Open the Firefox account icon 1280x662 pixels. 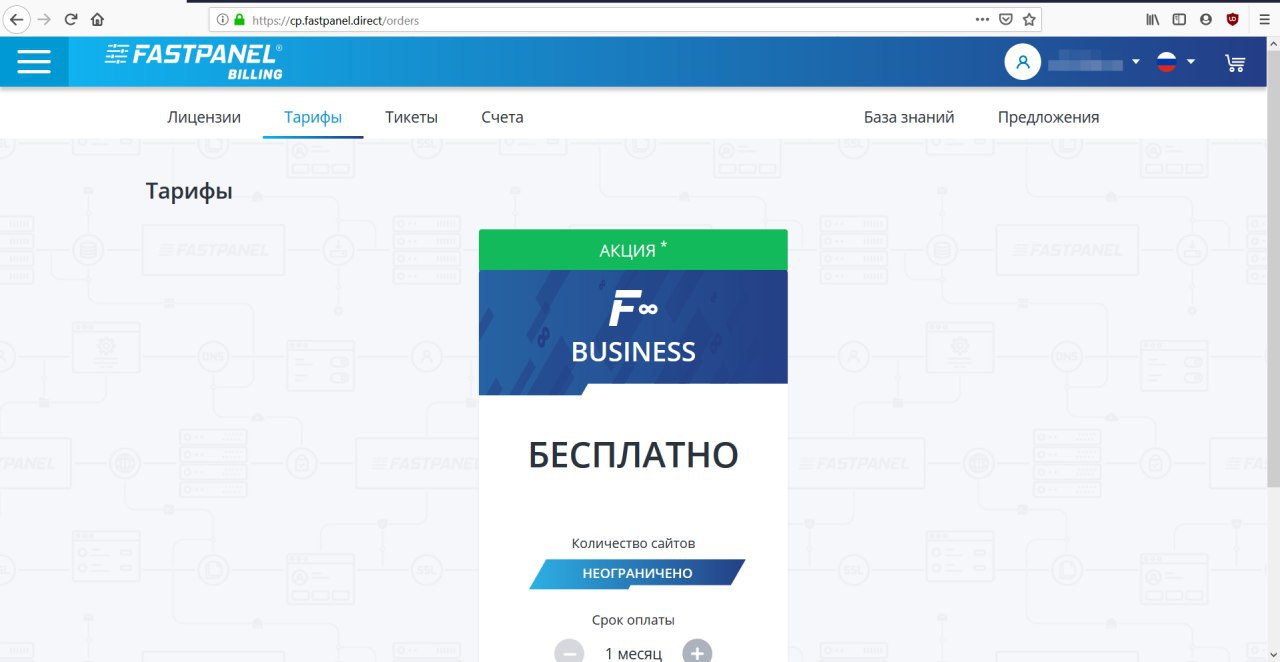1206,19
